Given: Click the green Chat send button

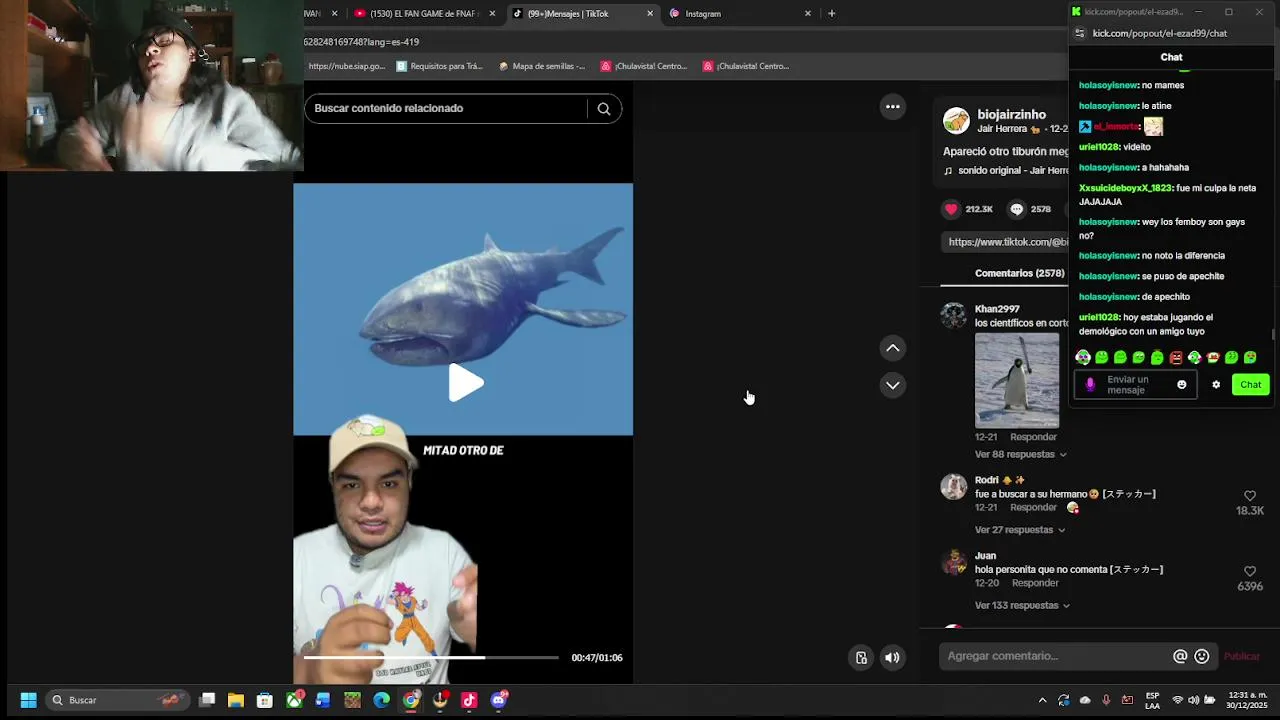Looking at the screenshot, I should click(x=1251, y=385).
